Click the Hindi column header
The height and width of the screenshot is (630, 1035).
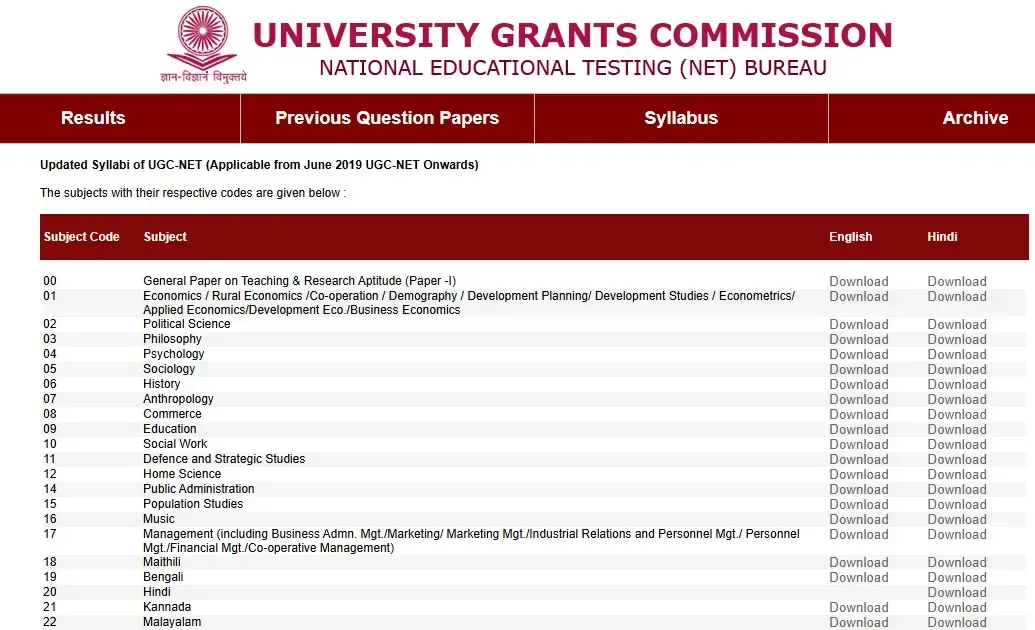click(x=942, y=237)
